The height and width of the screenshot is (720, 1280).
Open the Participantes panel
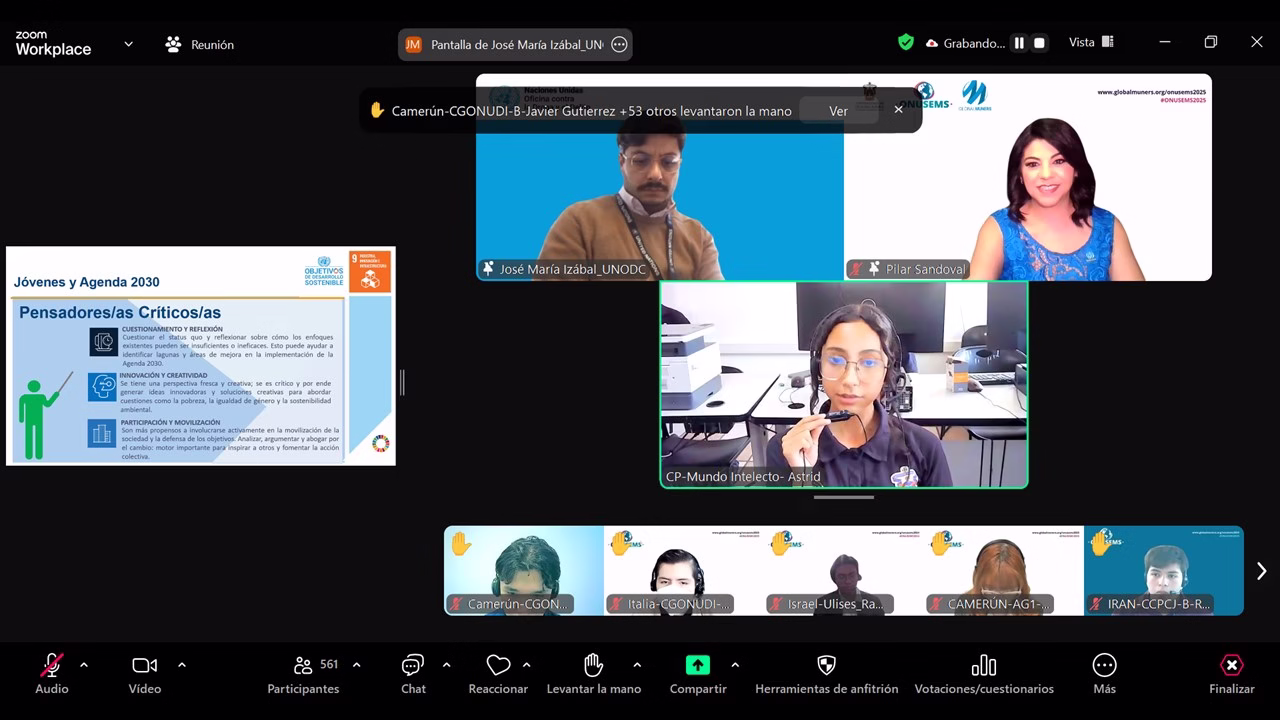pos(304,666)
